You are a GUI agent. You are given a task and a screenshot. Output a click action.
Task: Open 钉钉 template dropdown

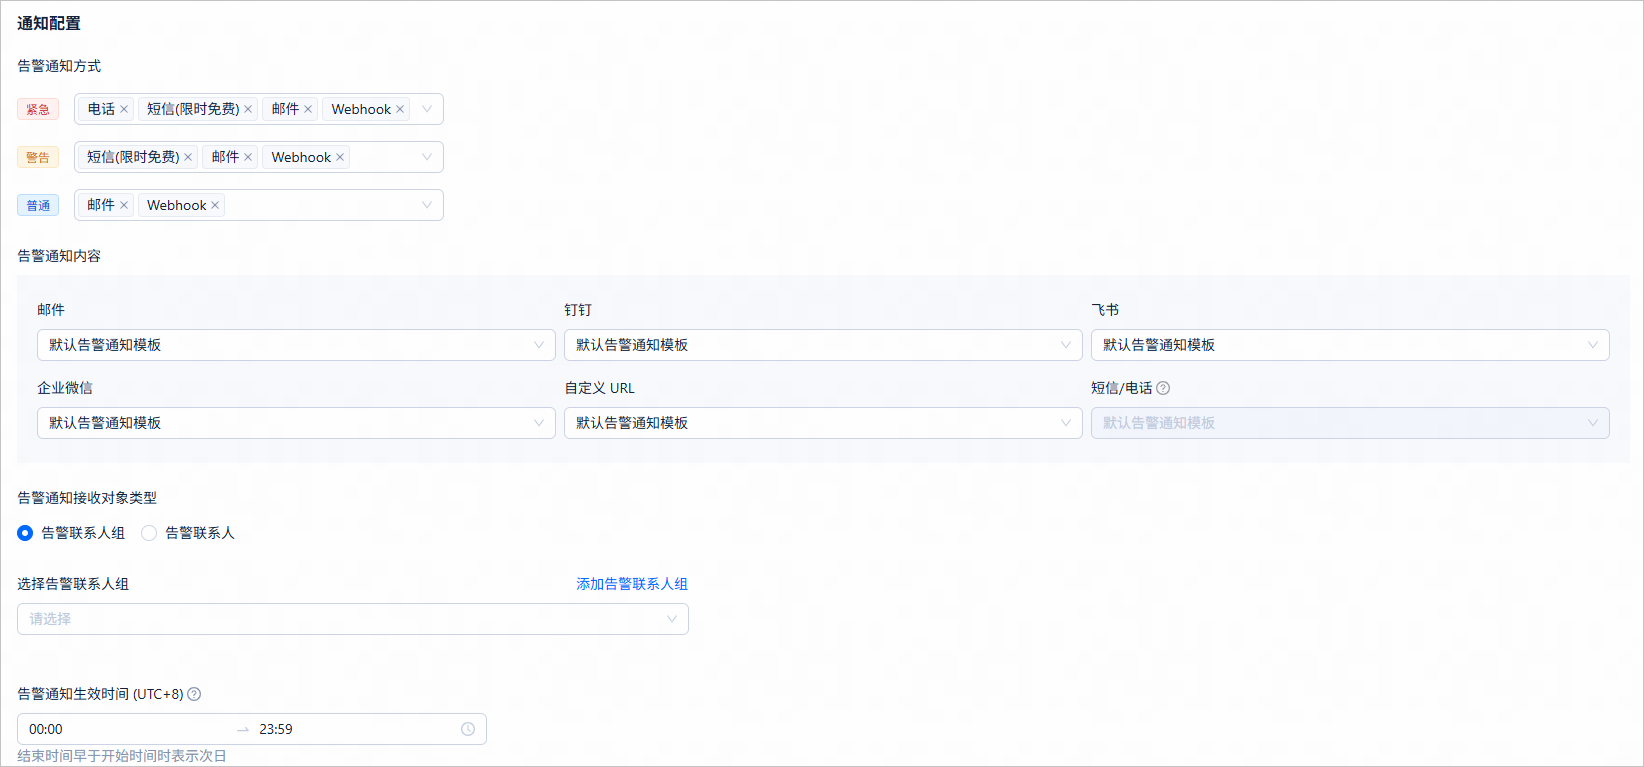(x=823, y=345)
